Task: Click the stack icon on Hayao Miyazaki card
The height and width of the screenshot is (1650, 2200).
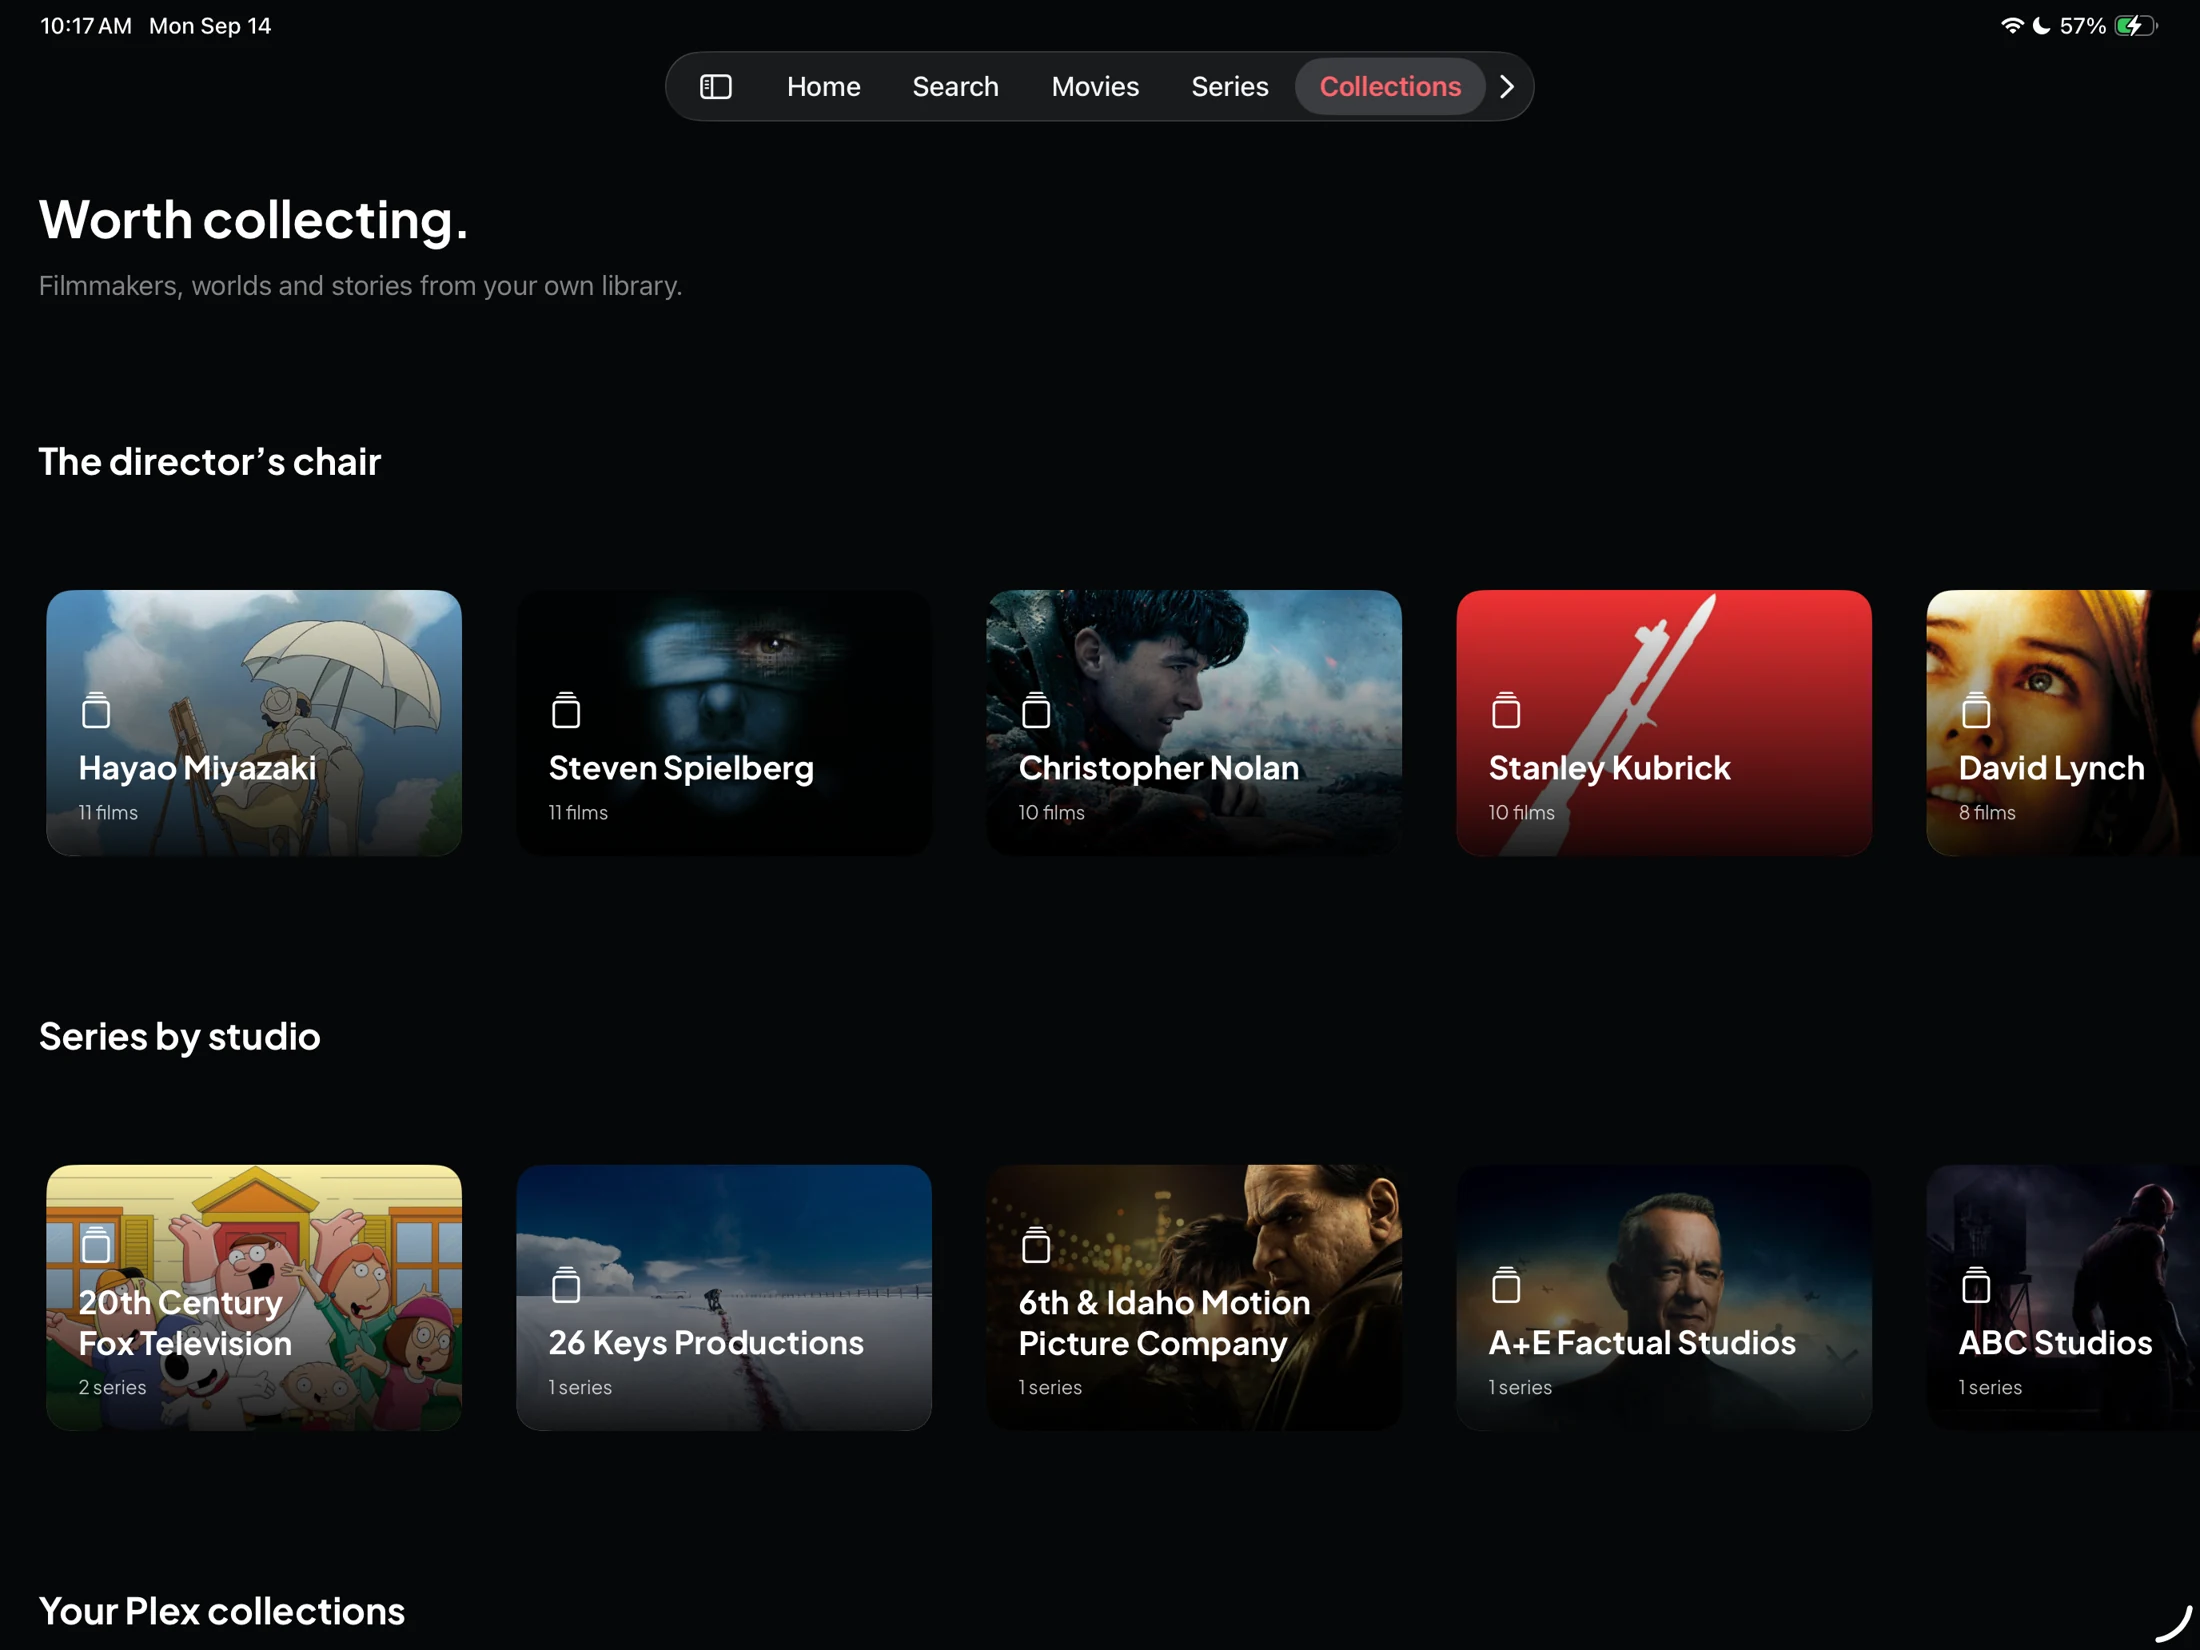Action: (96, 710)
